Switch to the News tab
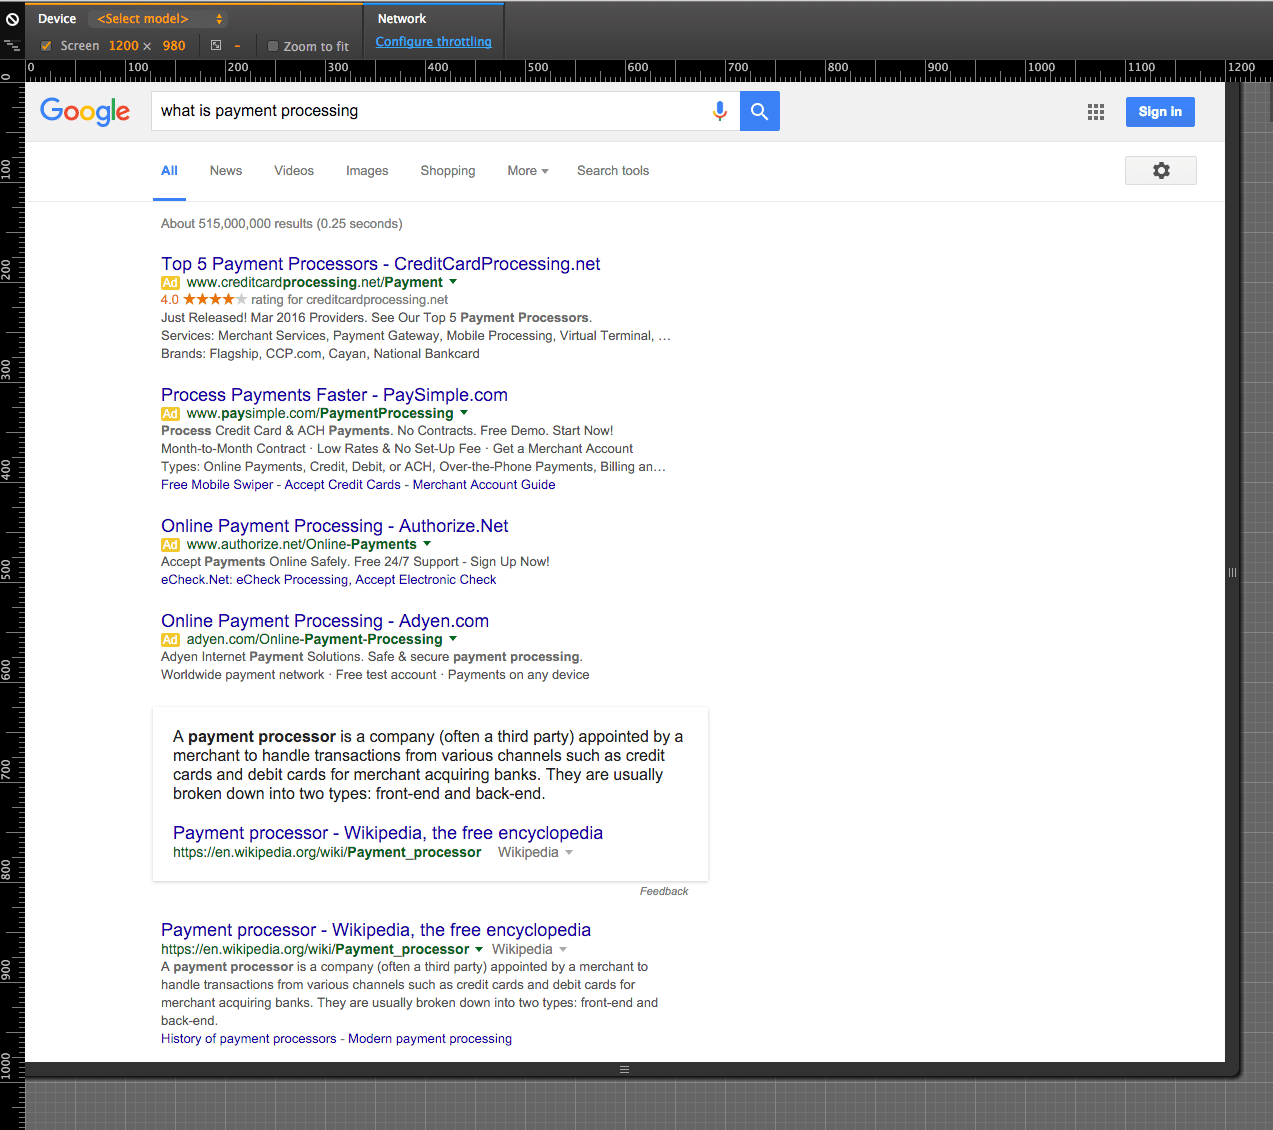Viewport: 1273px width, 1130px height. 226,171
